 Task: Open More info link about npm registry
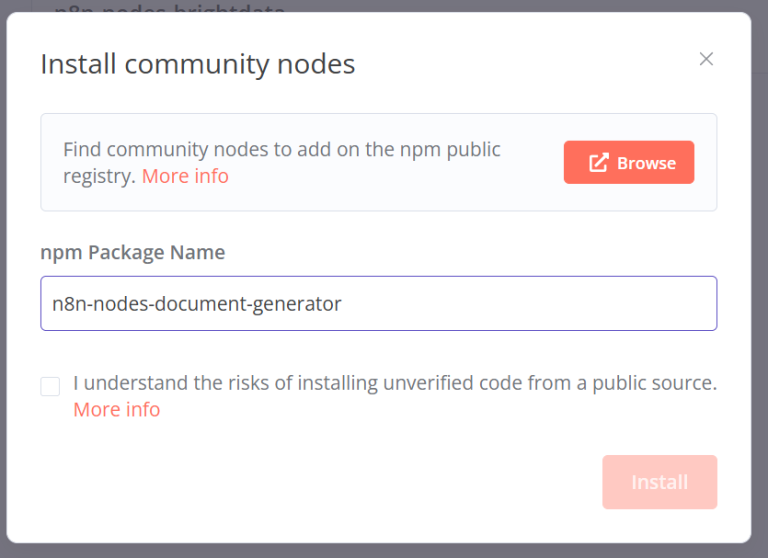point(185,176)
